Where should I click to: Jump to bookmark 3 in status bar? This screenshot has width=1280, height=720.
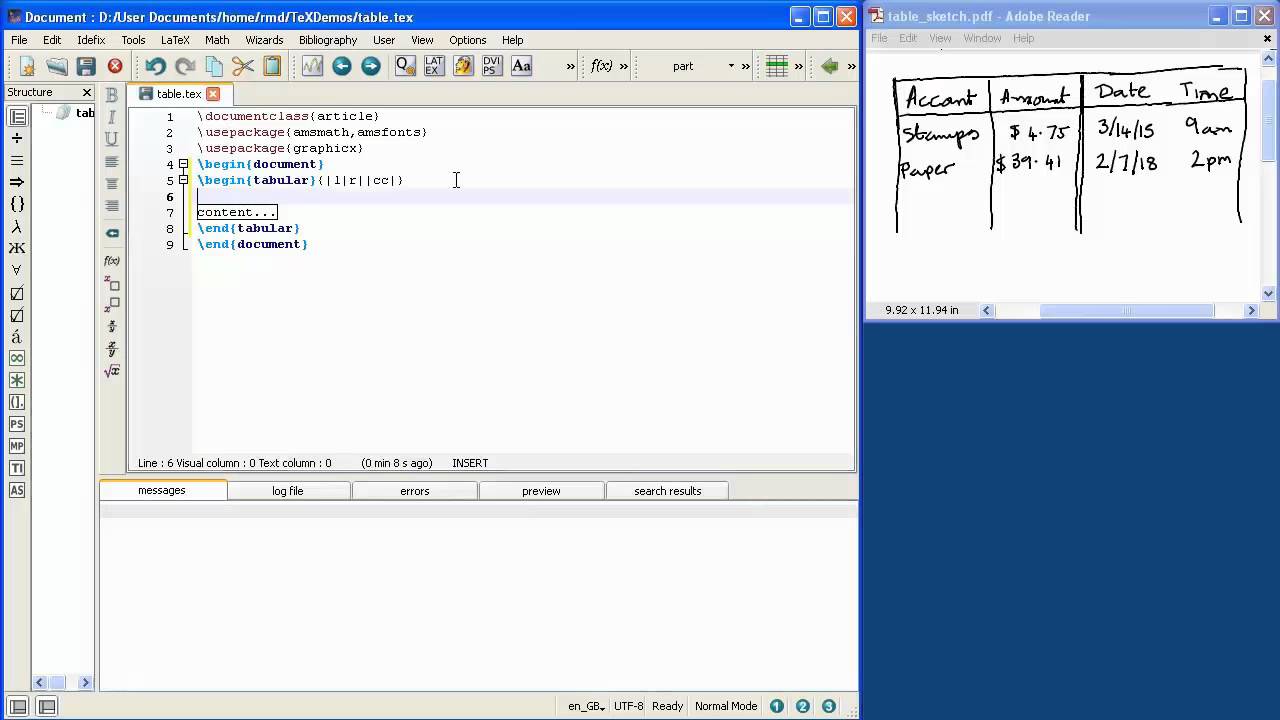pyautogui.click(x=829, y=706)
